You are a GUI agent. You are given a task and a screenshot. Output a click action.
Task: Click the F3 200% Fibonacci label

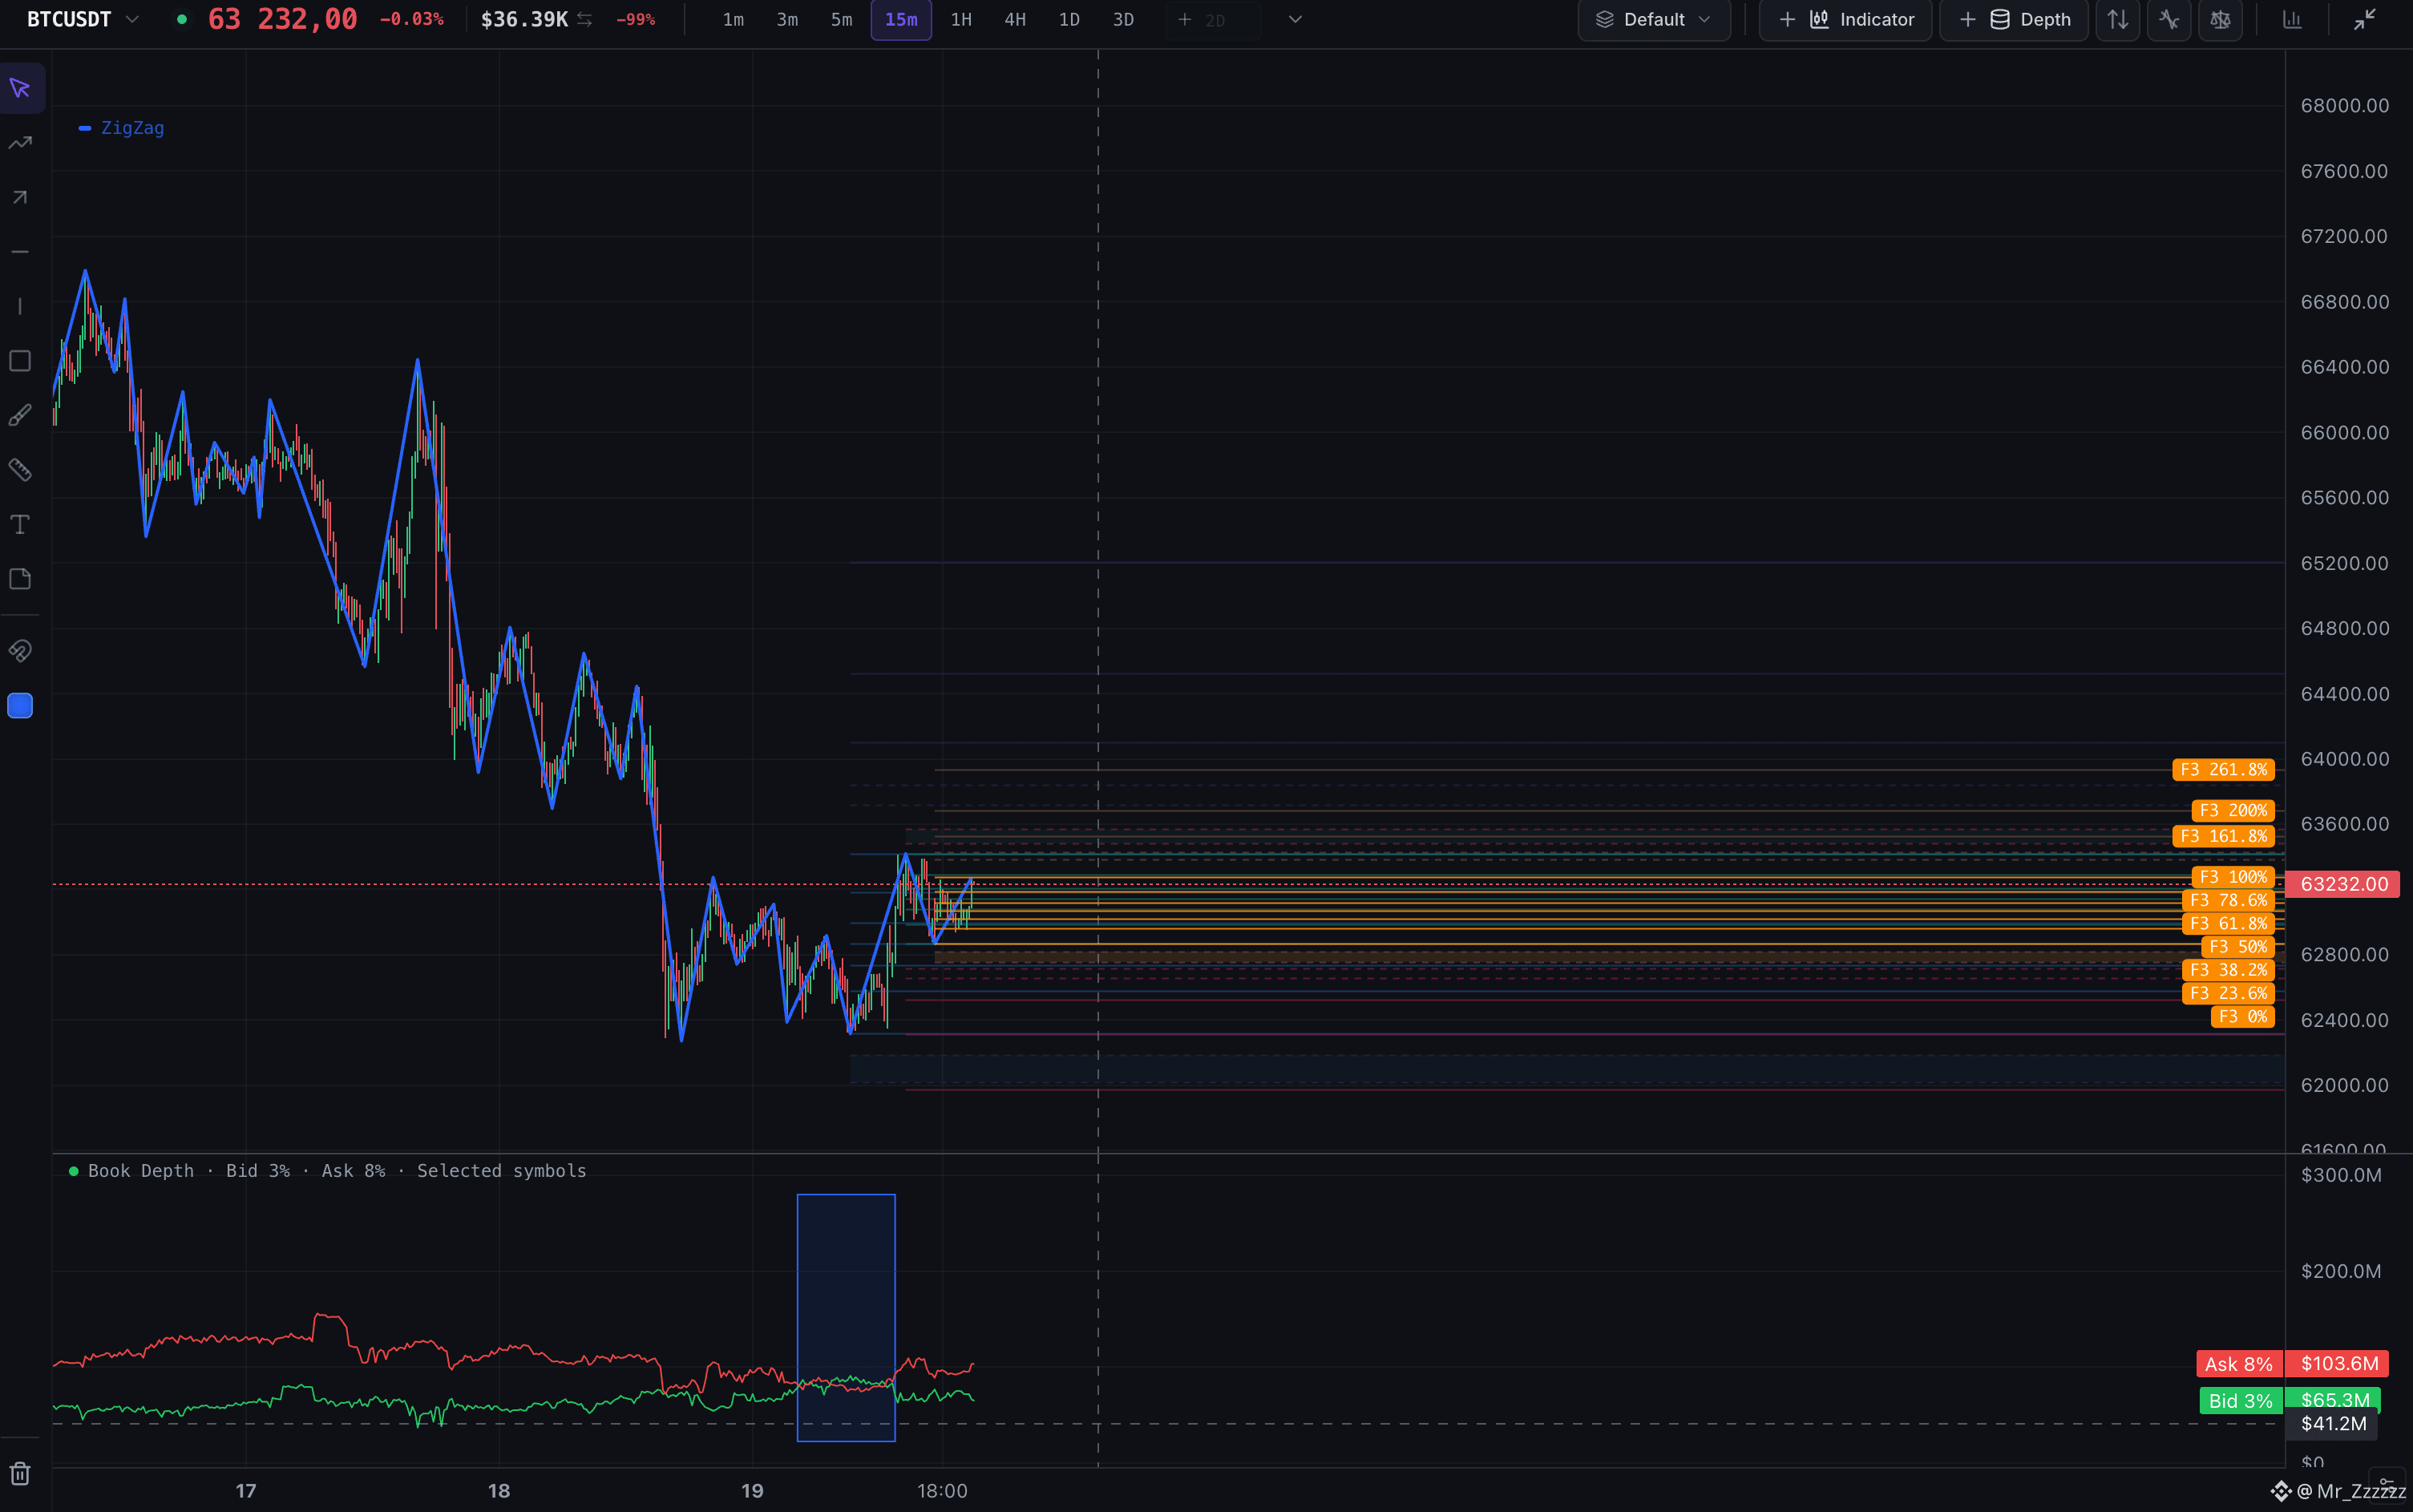click(2233, 810)
